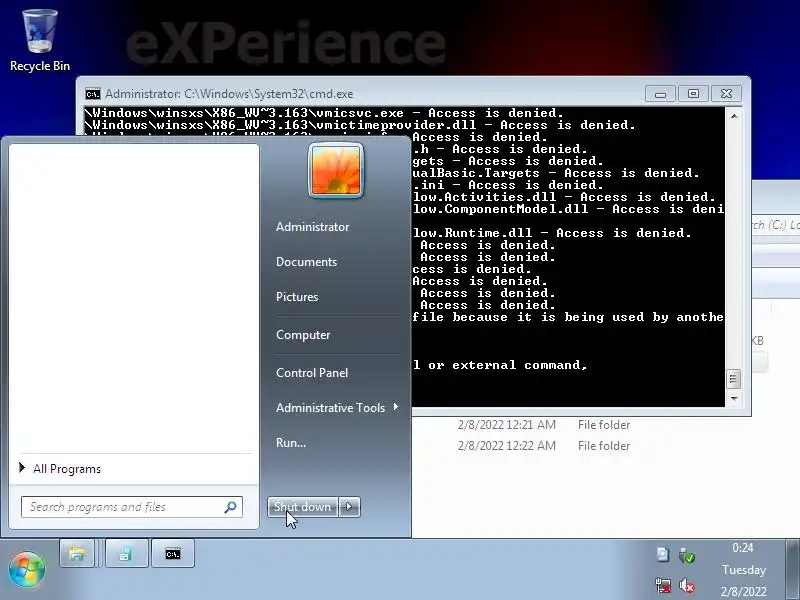Open the network status tray icon
Image resolution: width=800 pixels, height=600 pixels.
(662, 585)
